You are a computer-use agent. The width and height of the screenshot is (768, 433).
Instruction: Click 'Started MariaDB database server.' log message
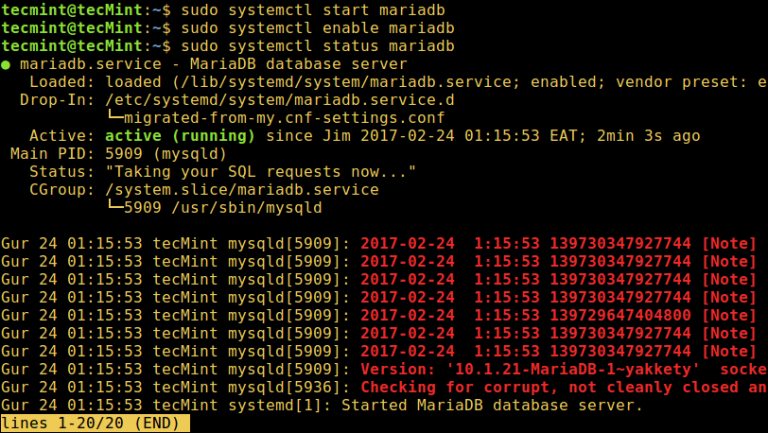491,405
